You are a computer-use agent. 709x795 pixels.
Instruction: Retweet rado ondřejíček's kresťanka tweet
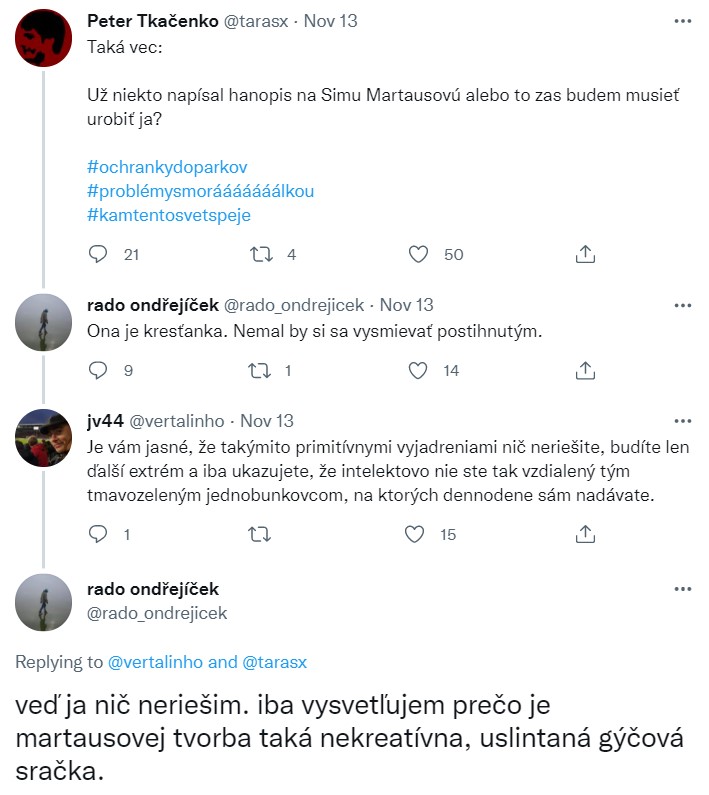(260, 370)
